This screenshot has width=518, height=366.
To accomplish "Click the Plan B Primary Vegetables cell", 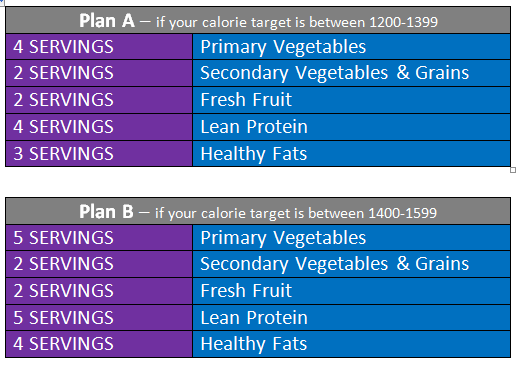I will [351, 238].
